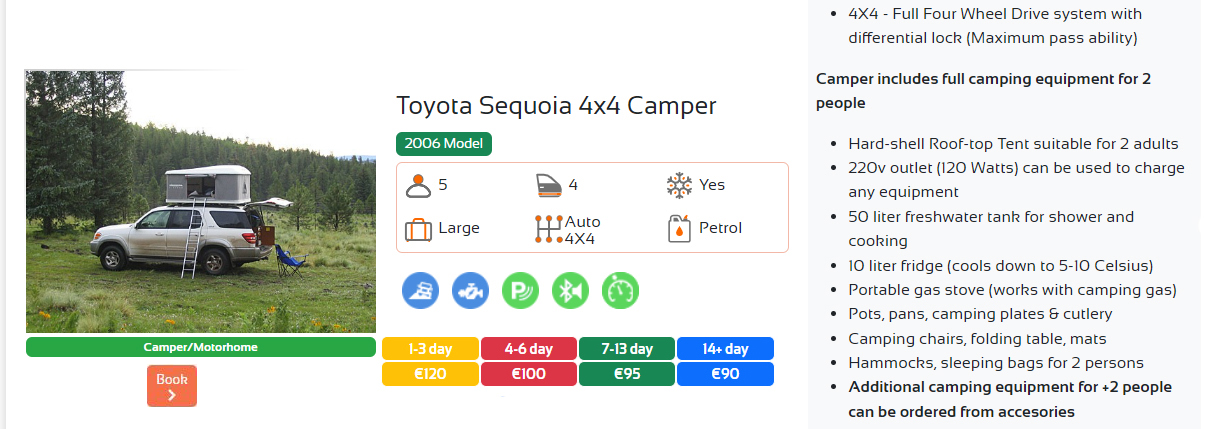The height and width of the screenshot is (429, 1216).
Task: Click the green parking sensor icon
Action: coord(520,291)
